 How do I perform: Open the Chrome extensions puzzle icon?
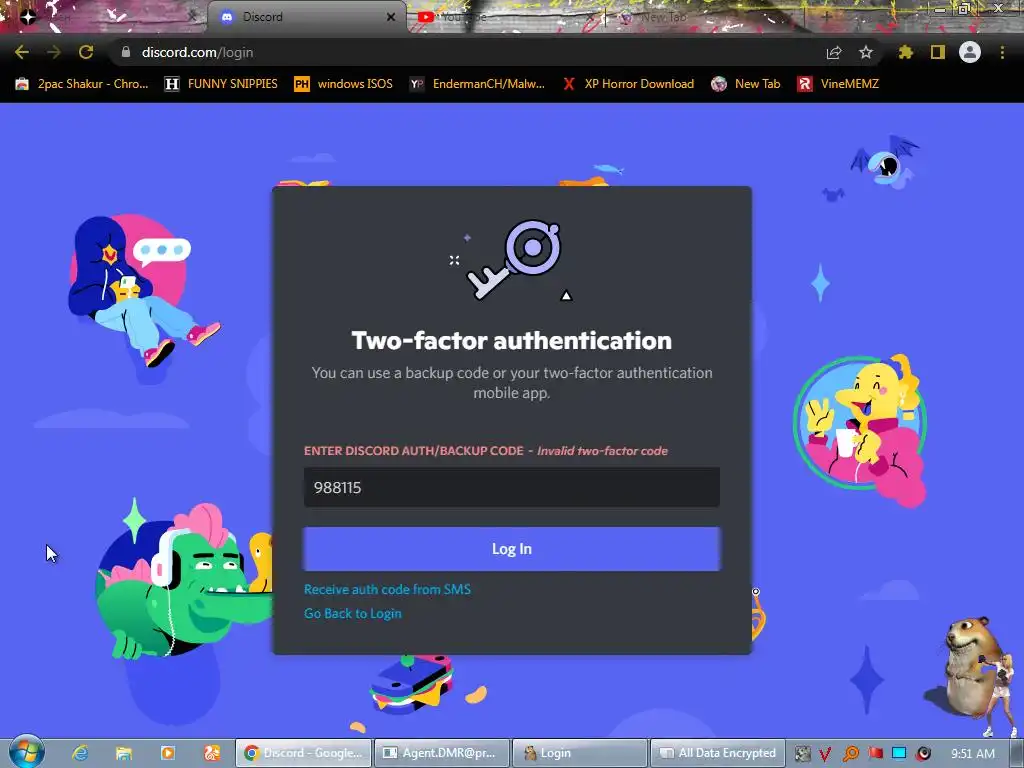[906, 52]
